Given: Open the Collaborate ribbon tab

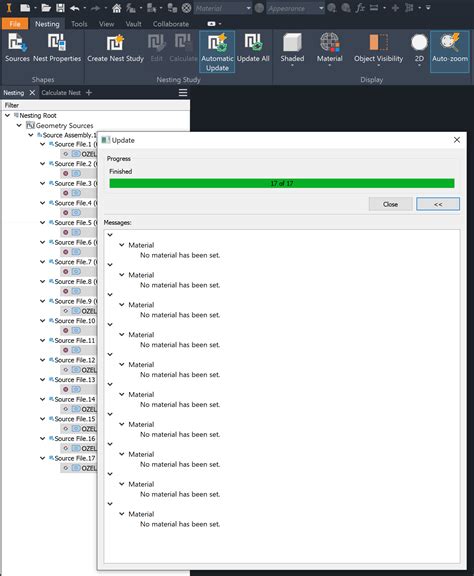Looking at the screenshot, I should click(171, 24).
